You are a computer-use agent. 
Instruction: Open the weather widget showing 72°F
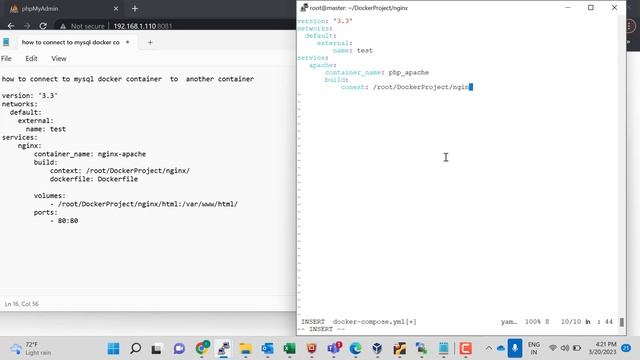tap(31, 349)
